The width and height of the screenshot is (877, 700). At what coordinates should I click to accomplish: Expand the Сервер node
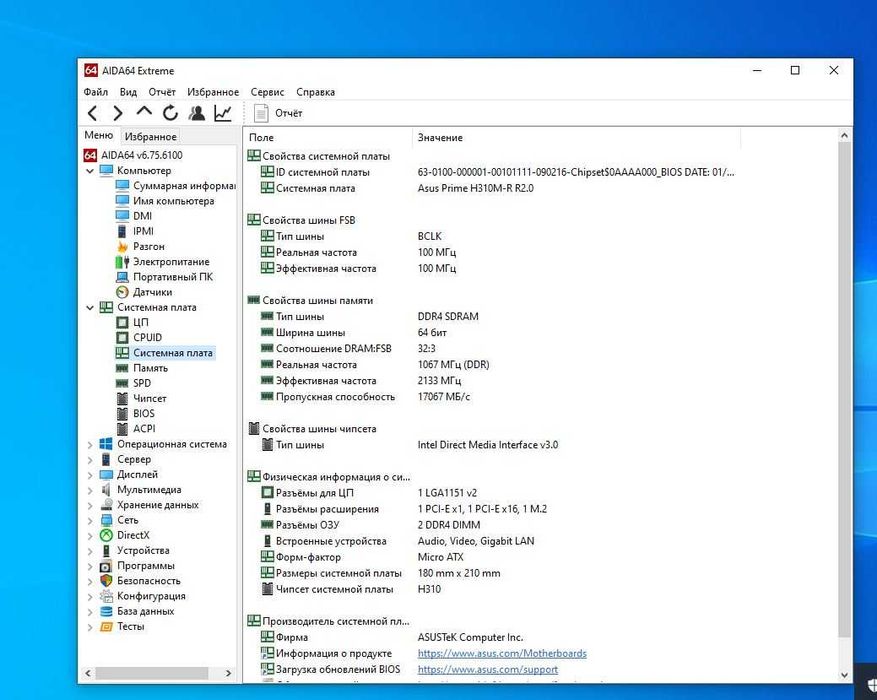tap(90, 460)
